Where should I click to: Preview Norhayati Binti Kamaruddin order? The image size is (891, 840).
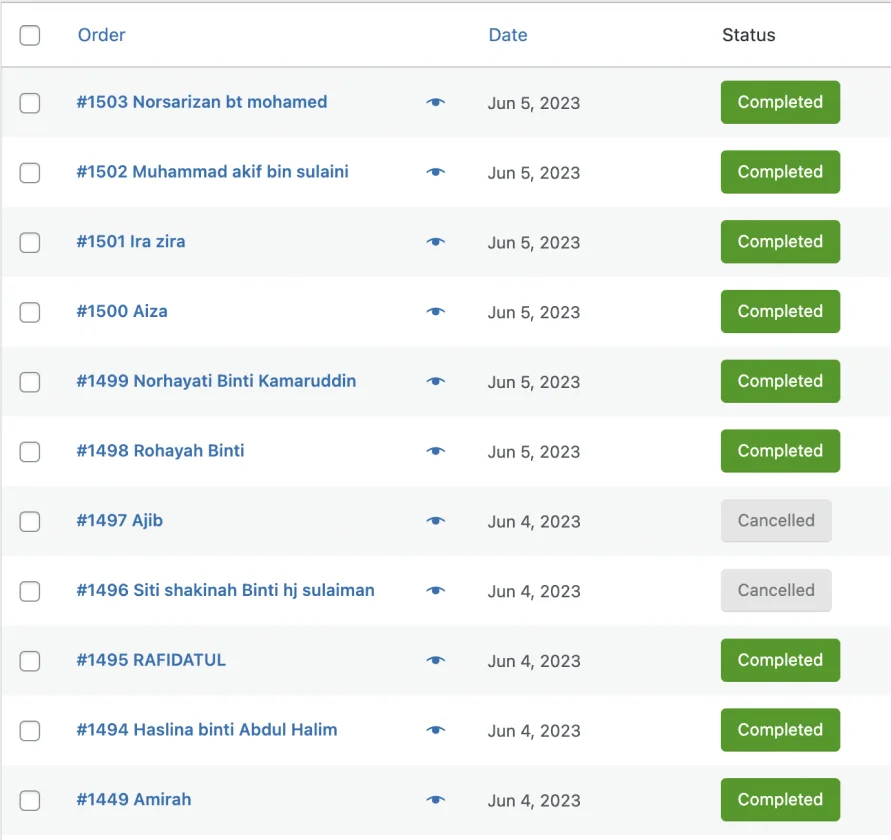coord(435,381)
